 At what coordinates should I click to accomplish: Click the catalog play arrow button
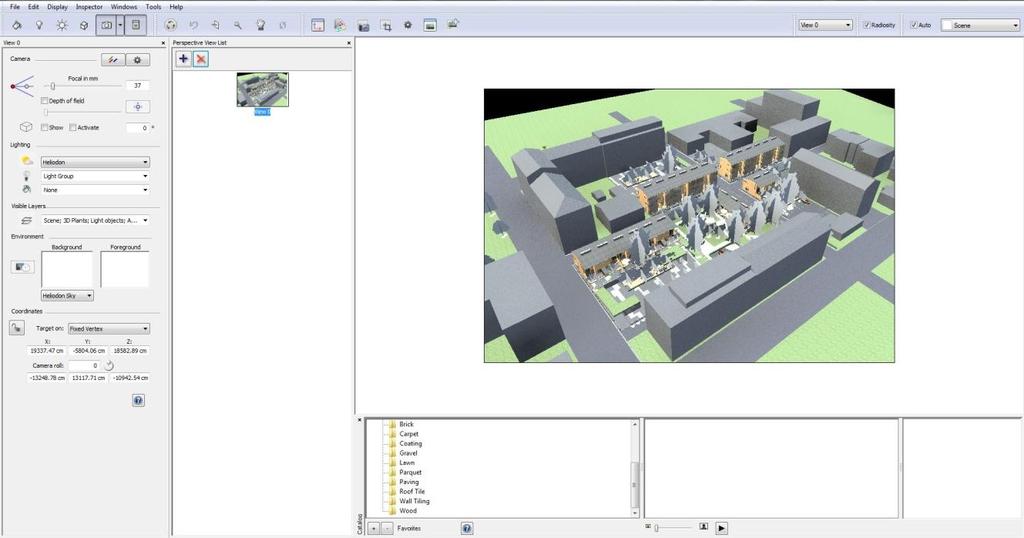pos(721,528)
